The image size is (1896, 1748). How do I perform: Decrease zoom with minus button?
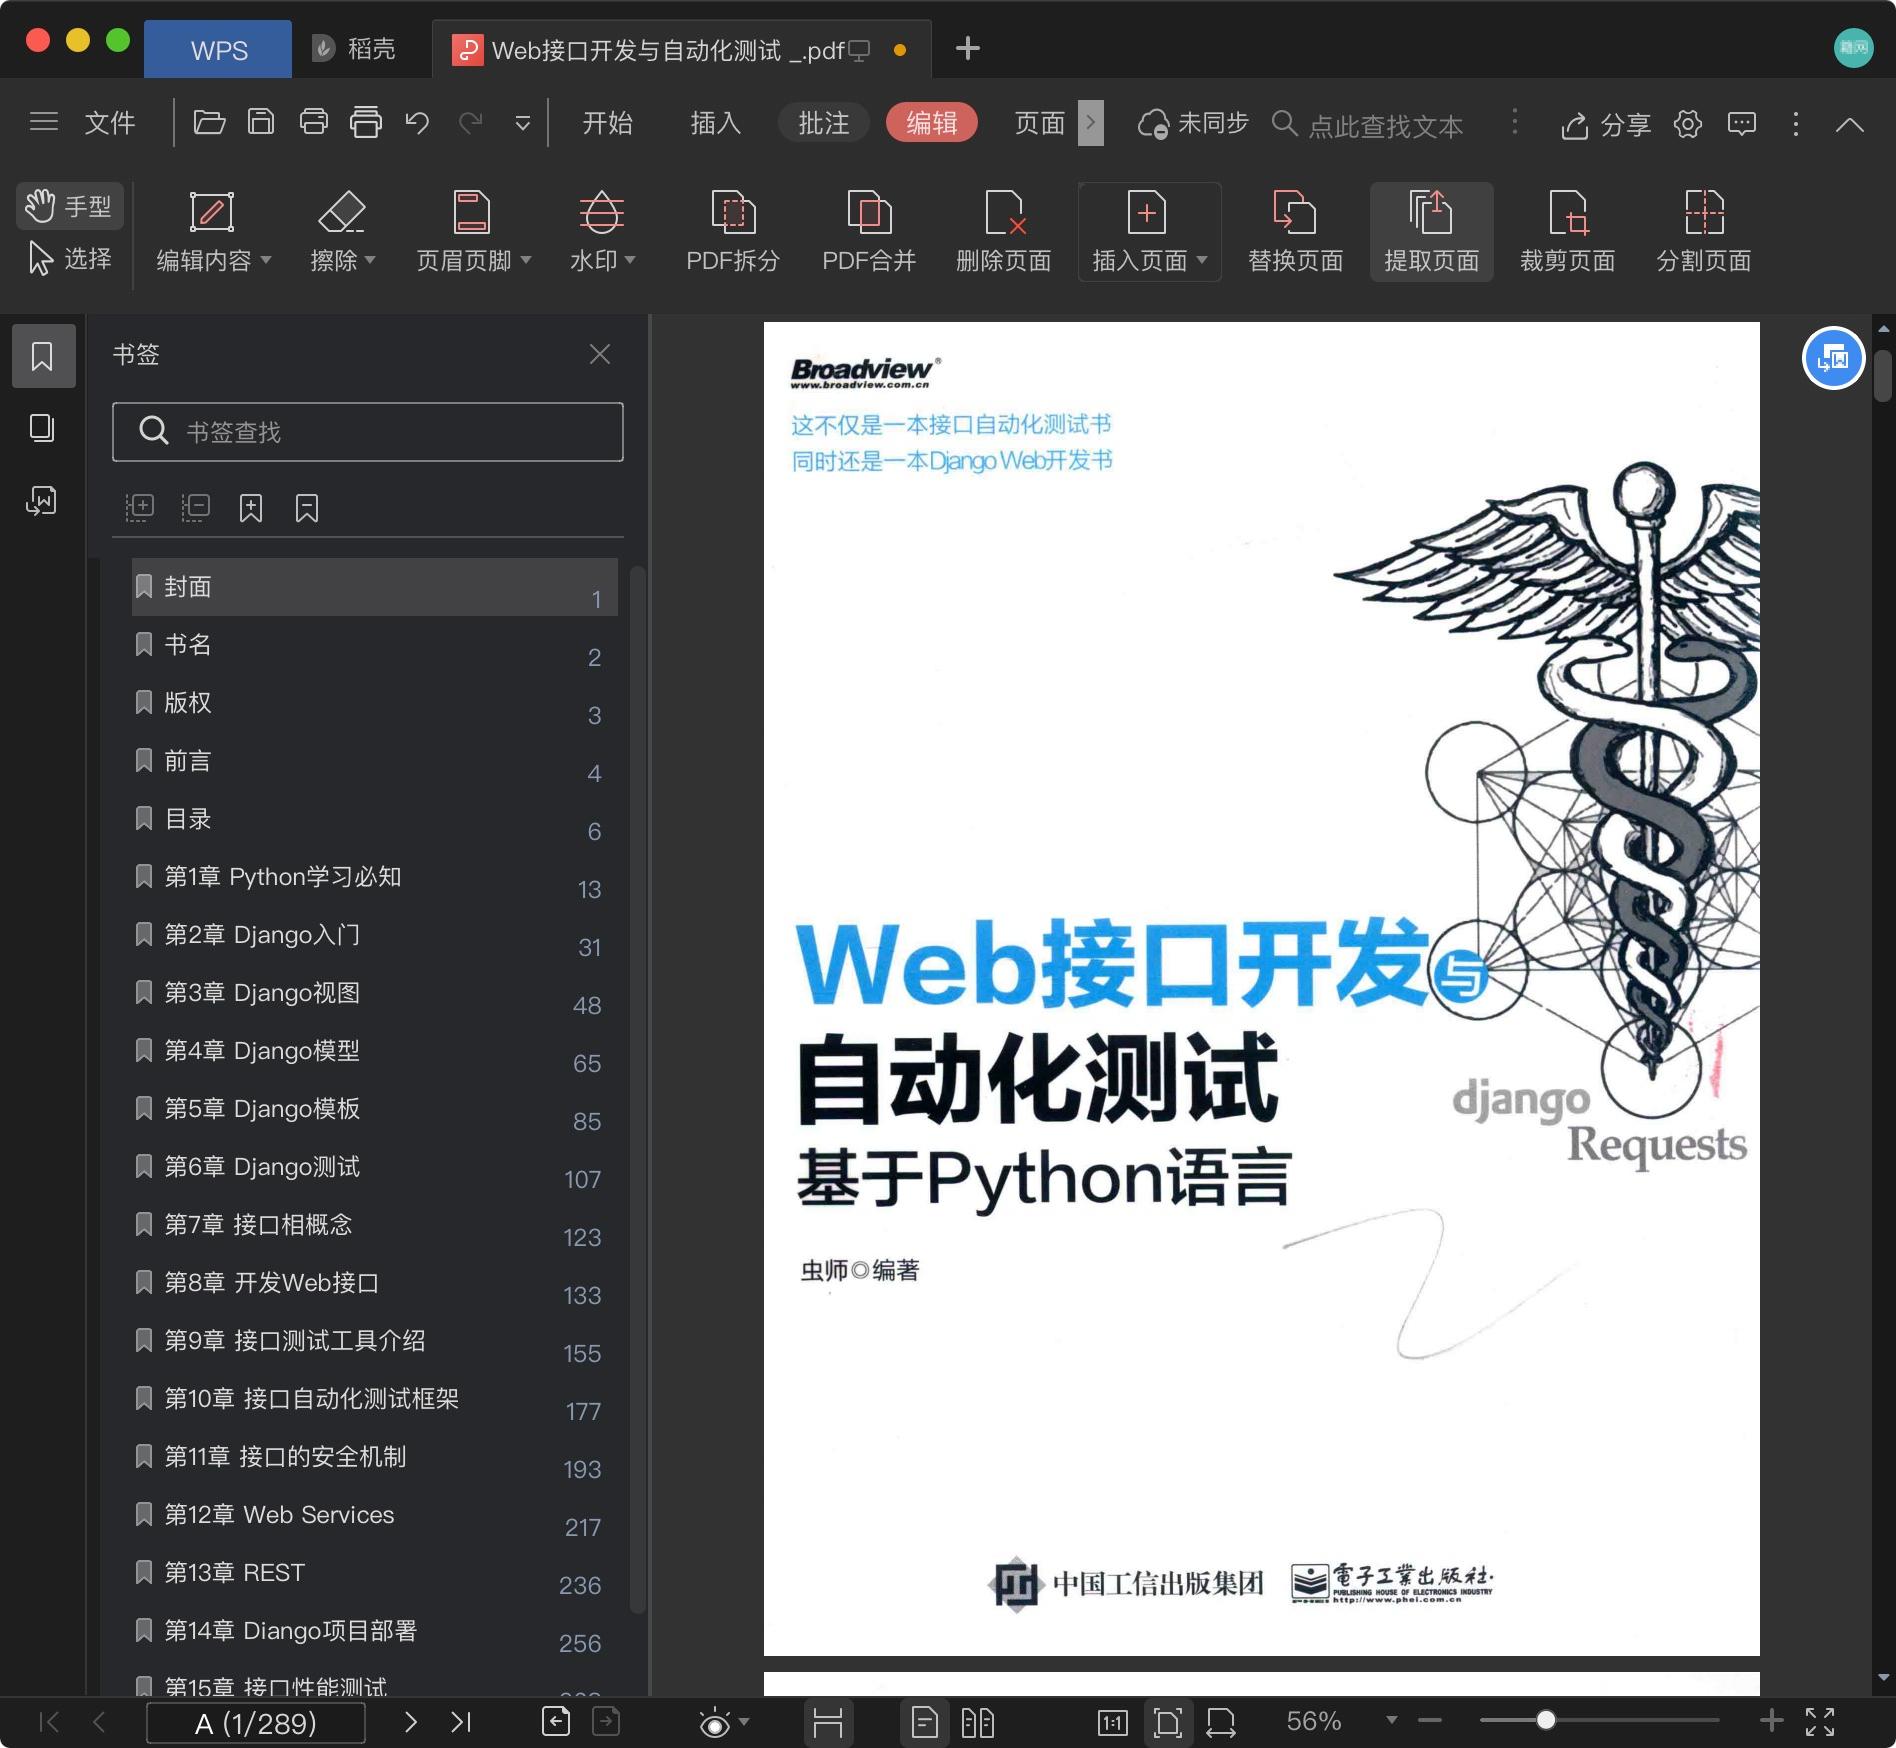coord(1430,1720)
